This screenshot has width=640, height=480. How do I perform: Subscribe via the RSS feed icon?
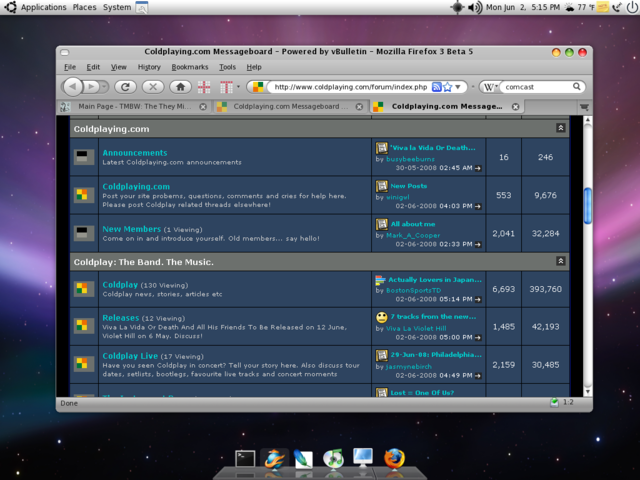436,87
